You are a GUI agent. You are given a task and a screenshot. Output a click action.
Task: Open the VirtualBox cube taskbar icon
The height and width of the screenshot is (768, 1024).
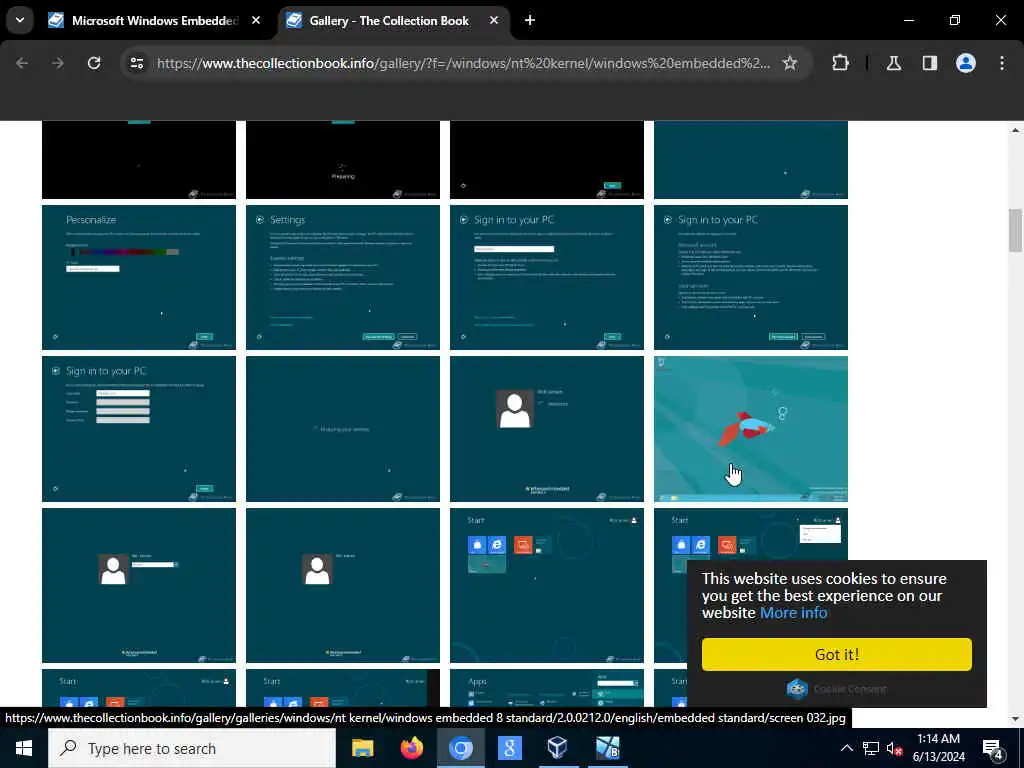558,748
